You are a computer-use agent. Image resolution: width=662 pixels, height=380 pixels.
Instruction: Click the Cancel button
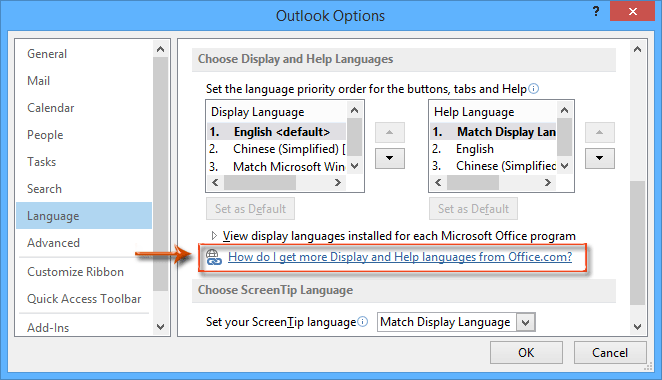[610, 353]
